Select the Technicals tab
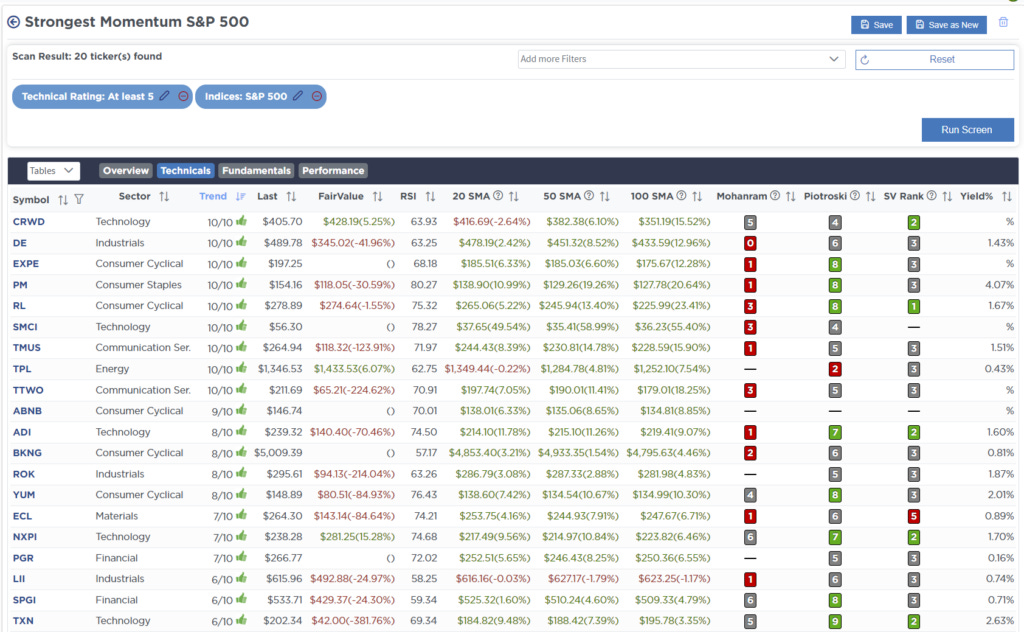The height and width of the screenshot is (632, 1024). [x=185, y=171]
